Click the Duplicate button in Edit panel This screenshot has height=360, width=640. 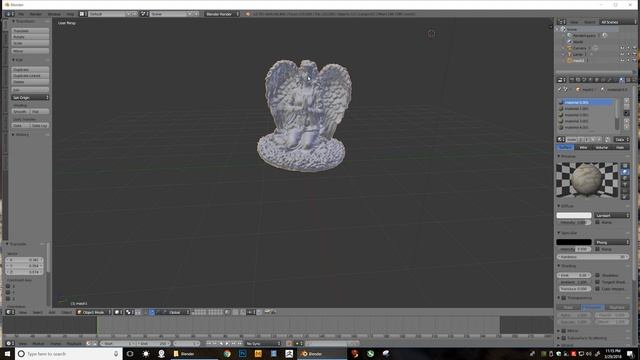(30, 70)
